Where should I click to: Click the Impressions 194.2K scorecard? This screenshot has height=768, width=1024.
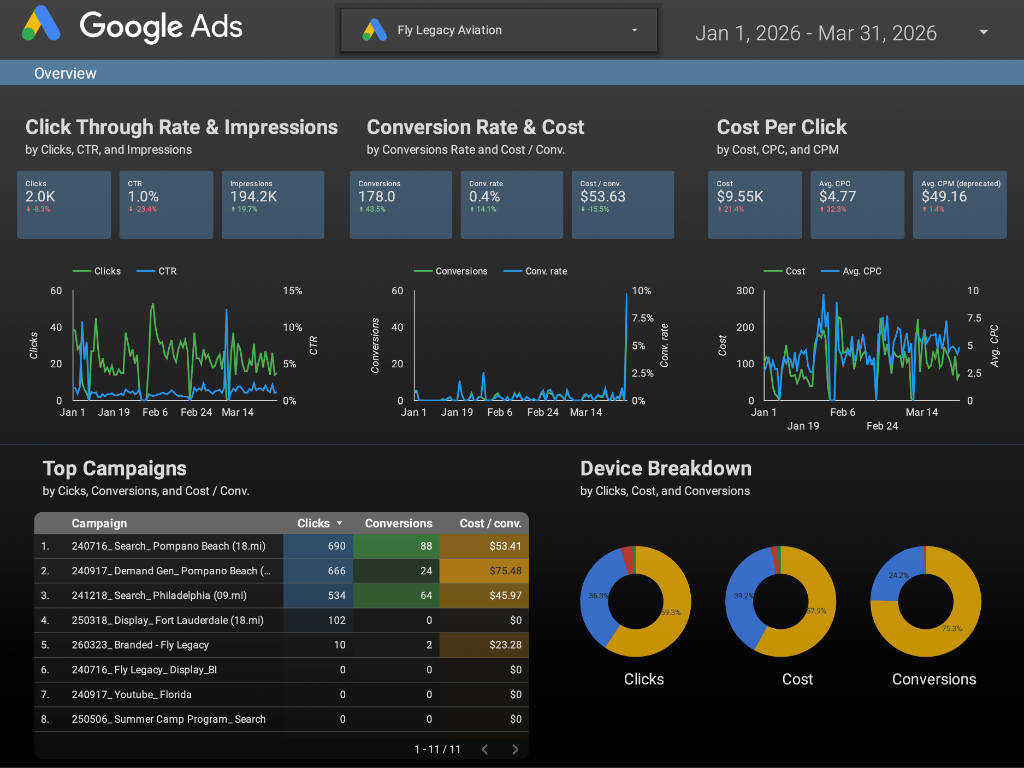pos(273,204)
